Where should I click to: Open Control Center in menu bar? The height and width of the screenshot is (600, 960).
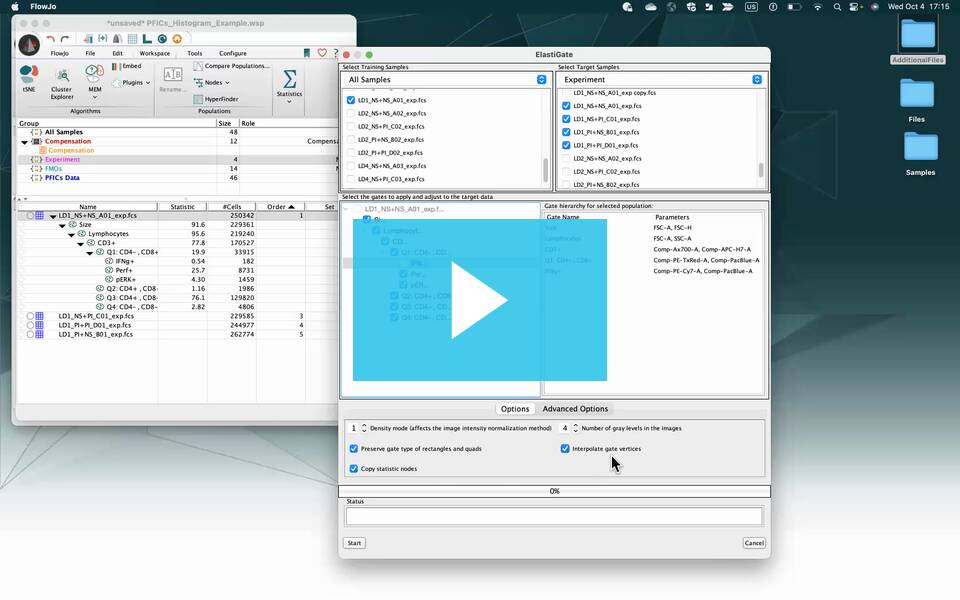point(855,7)
